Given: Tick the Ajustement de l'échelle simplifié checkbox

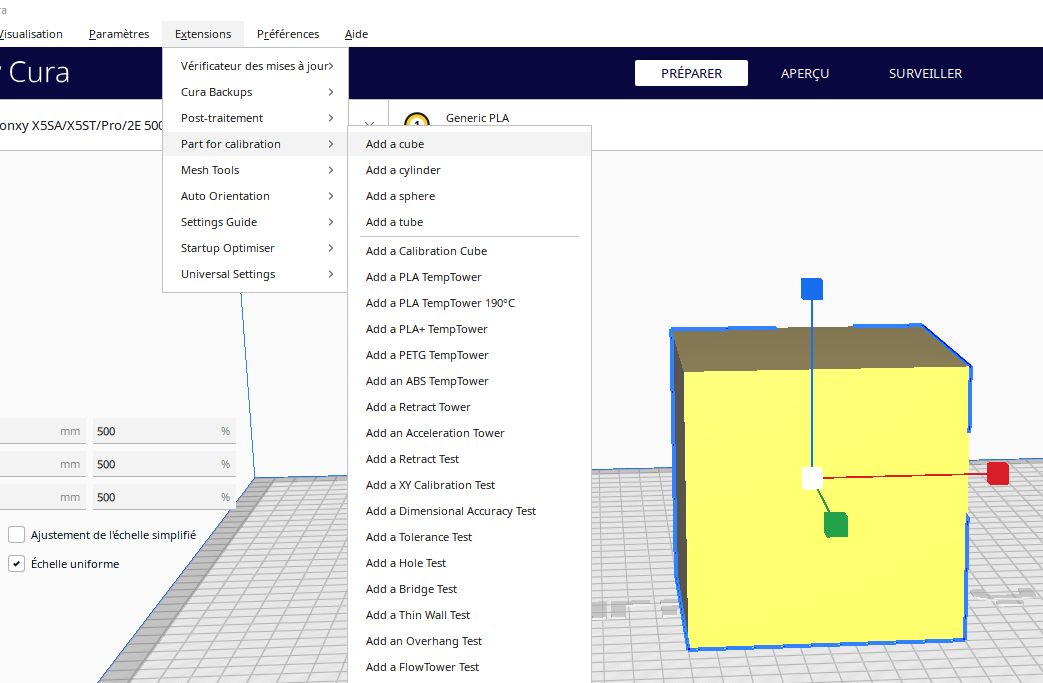Looking at the screenshot, I should (17, 535).
